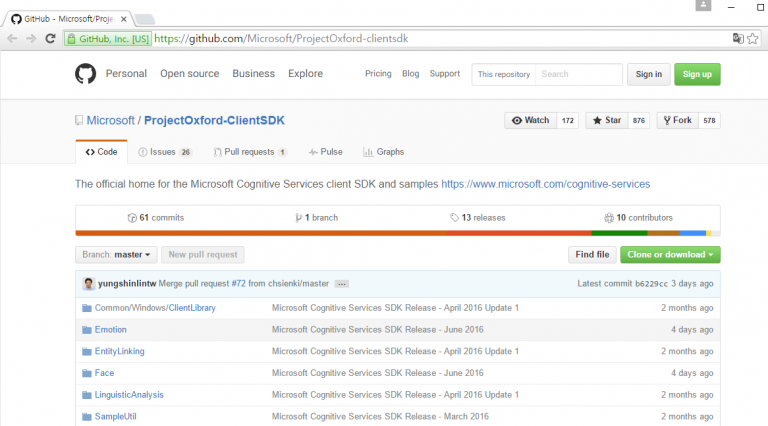Star the repository
768x426 pixels.
click(x=605, y=120)
